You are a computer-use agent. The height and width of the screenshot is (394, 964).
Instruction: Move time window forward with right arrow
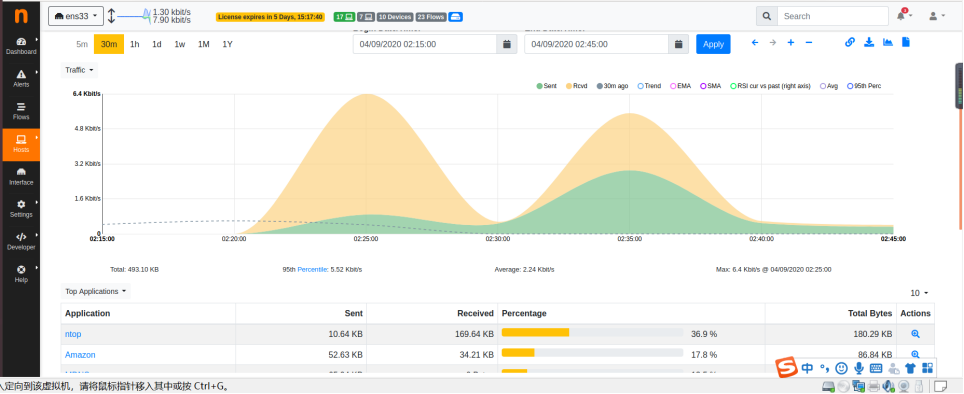tap(773, 42)
